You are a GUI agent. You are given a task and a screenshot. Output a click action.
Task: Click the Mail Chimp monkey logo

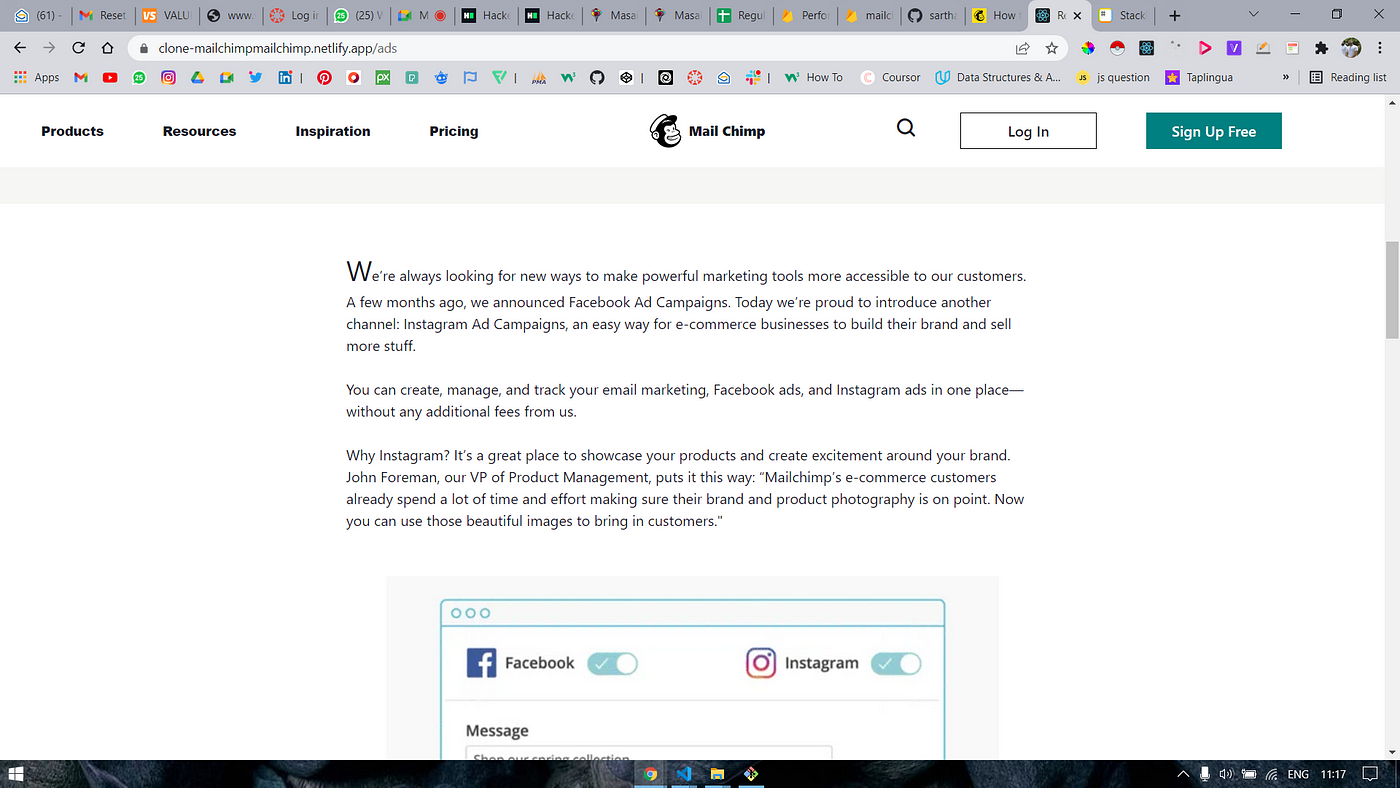pyautogui.click(x=665, y=131)
